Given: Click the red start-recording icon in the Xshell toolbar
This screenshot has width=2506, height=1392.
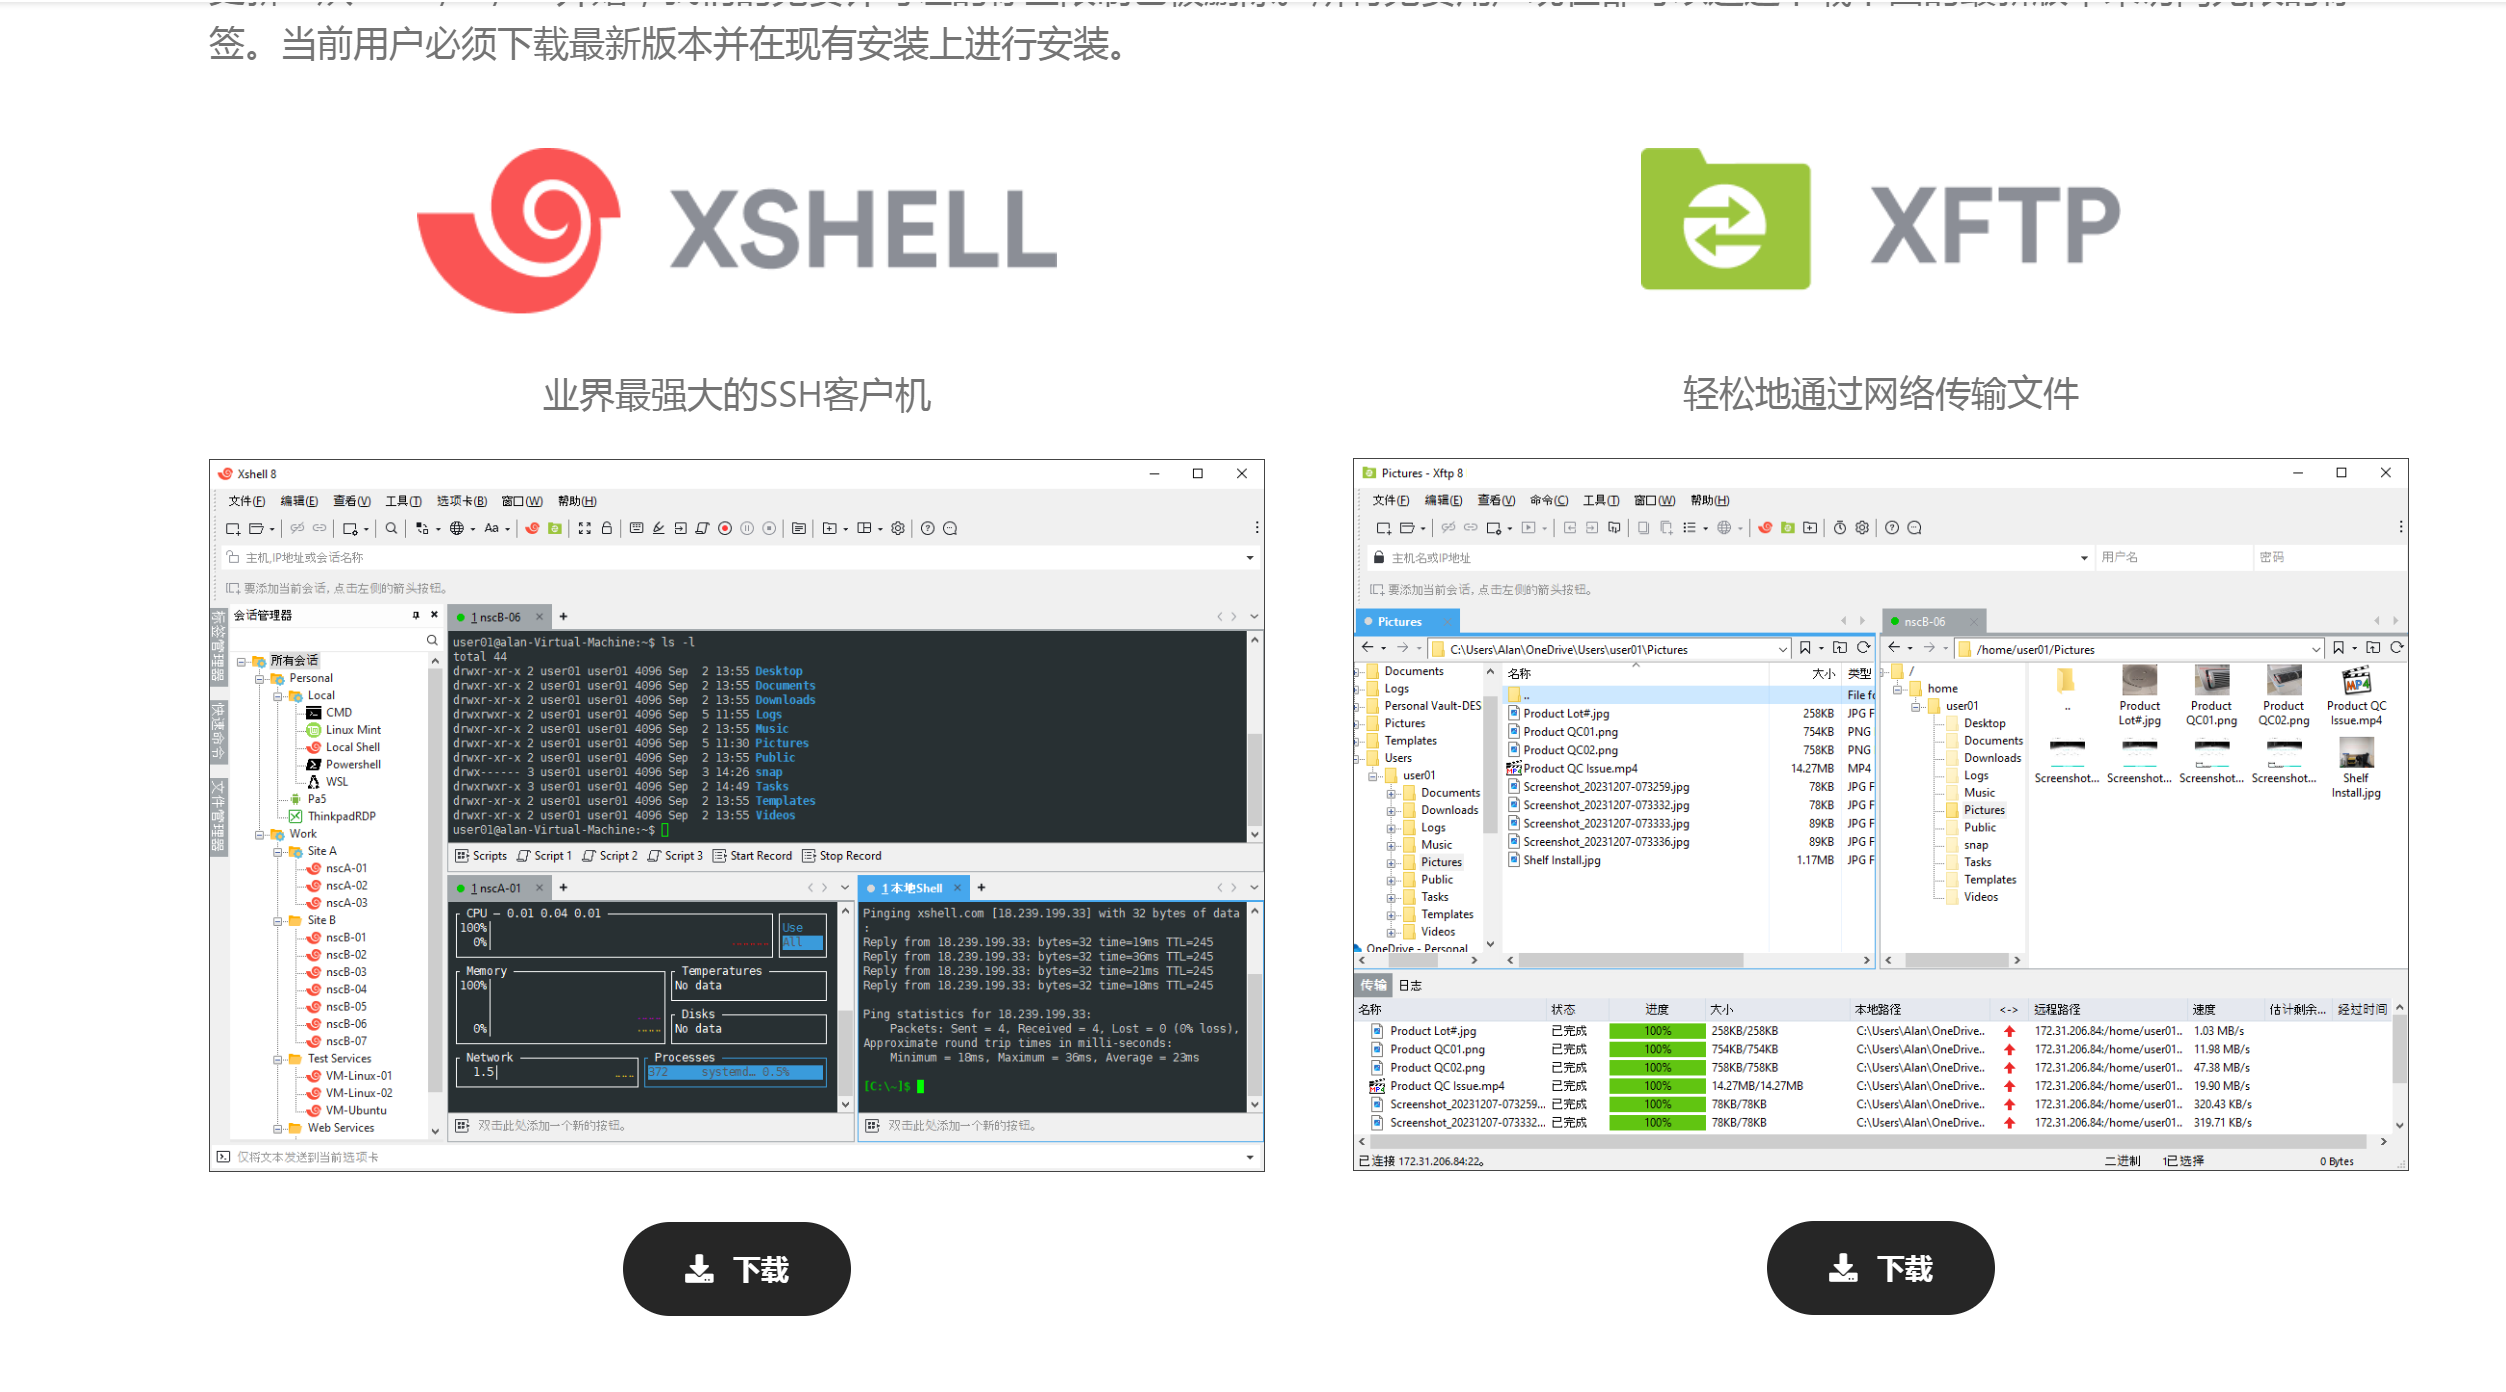Looking at the screenshot, I should [x=725, y=528].
